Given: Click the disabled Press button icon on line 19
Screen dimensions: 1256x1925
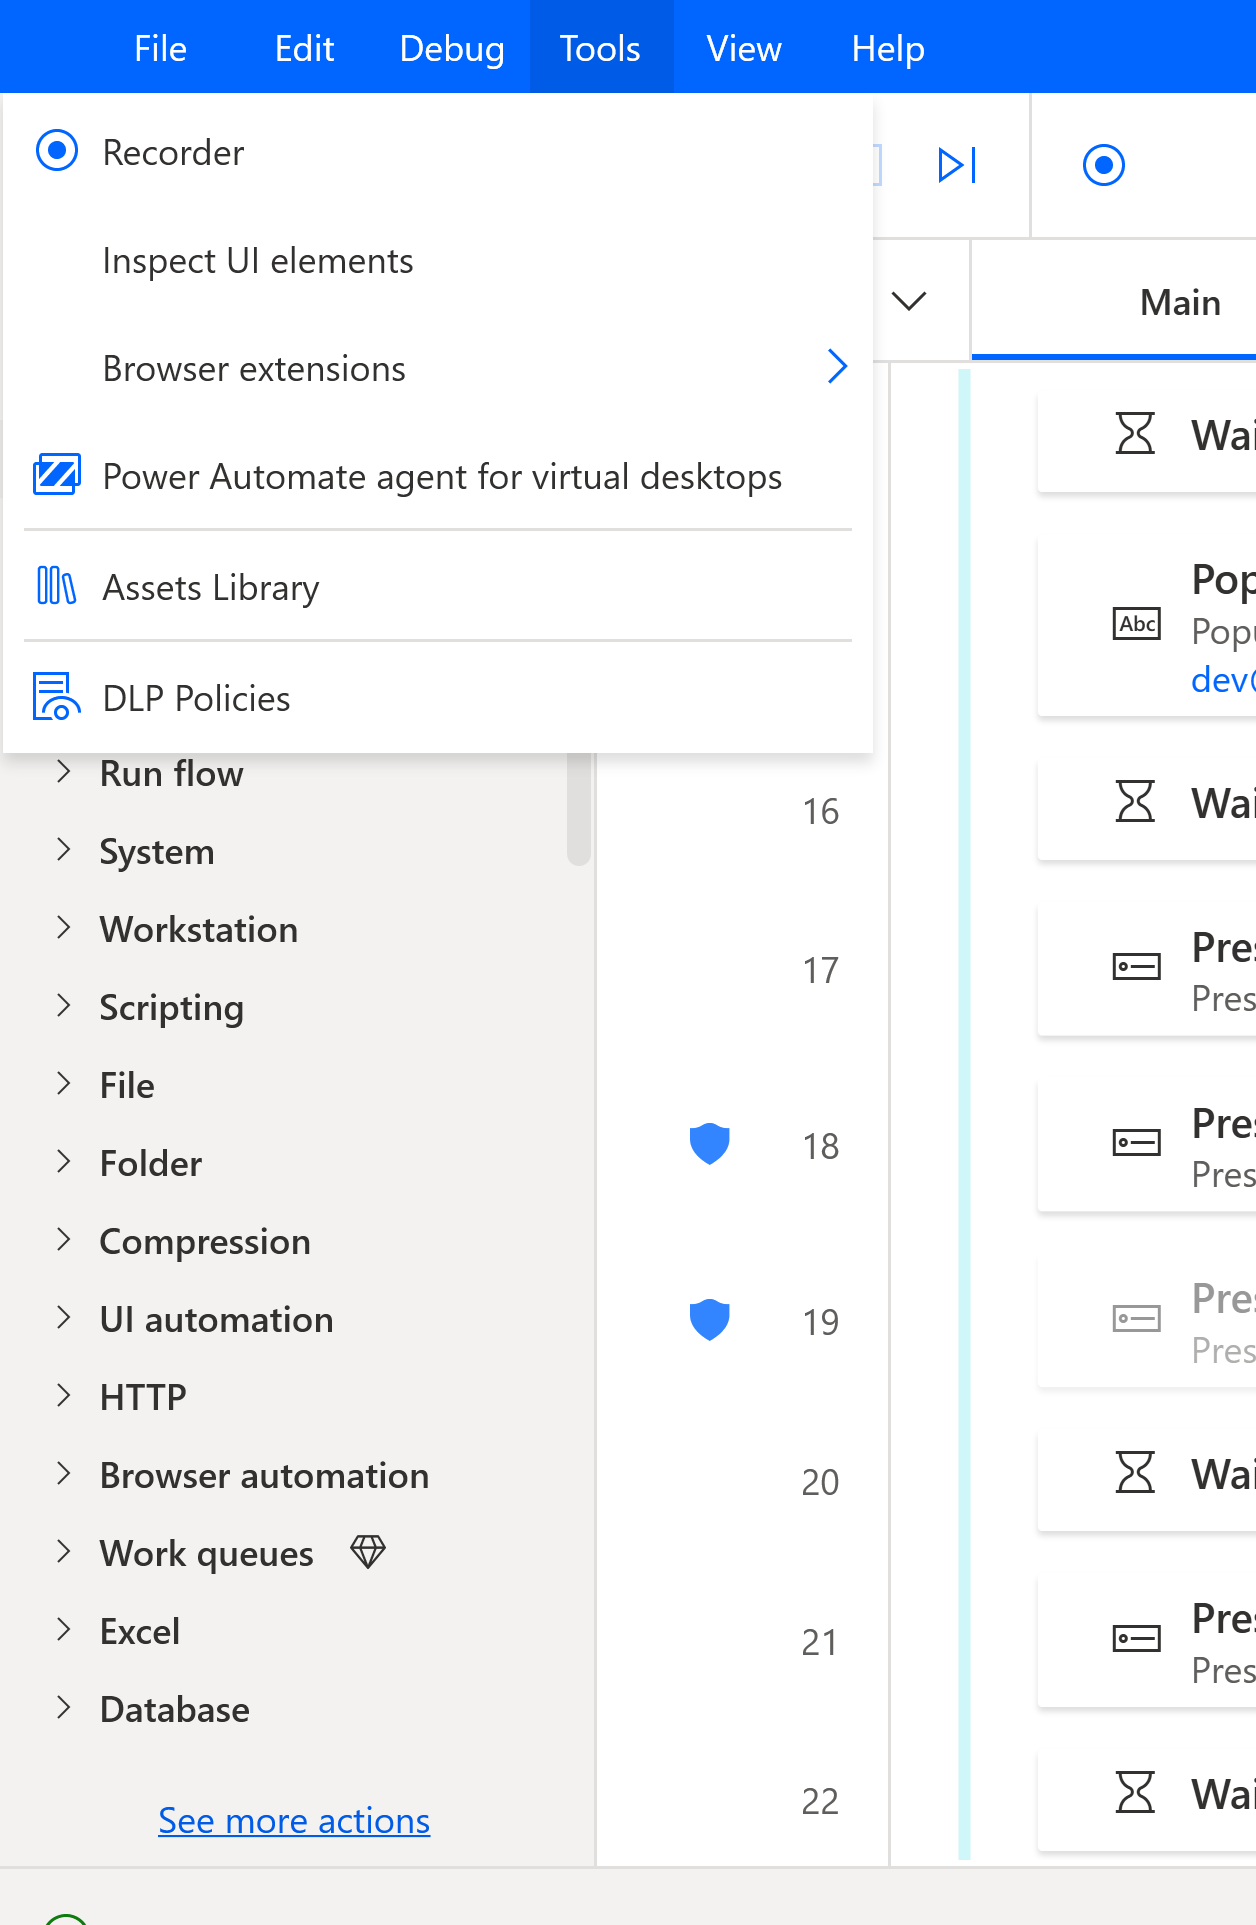Looking at the screenshot, I should click(1137, 1318).
